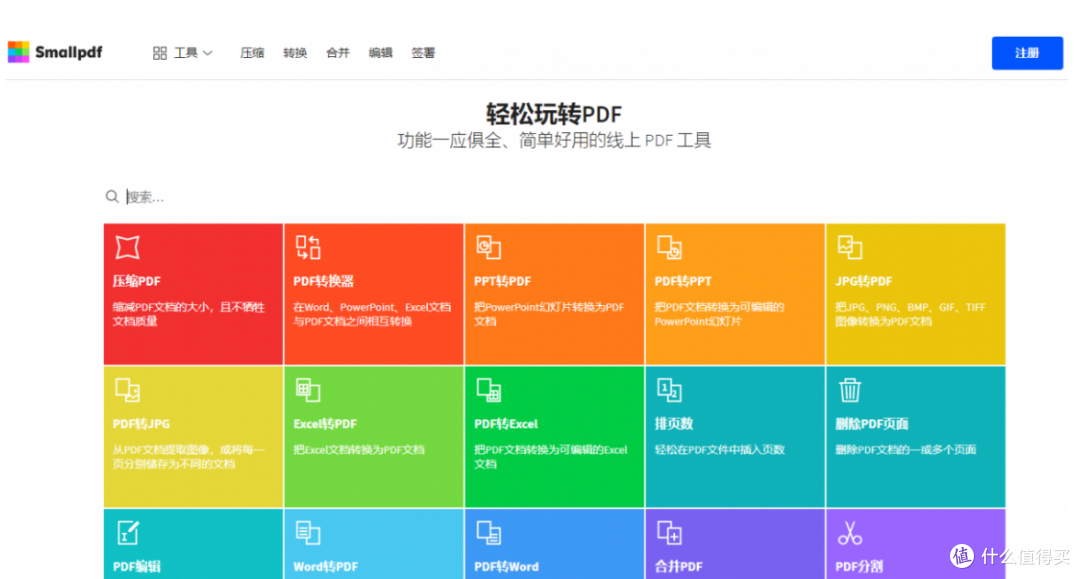This screenshot has width=1080, height=579.
Task: Click the Excel转PDF tile description text
Action: pyautogui.click(x=358, y=450)
